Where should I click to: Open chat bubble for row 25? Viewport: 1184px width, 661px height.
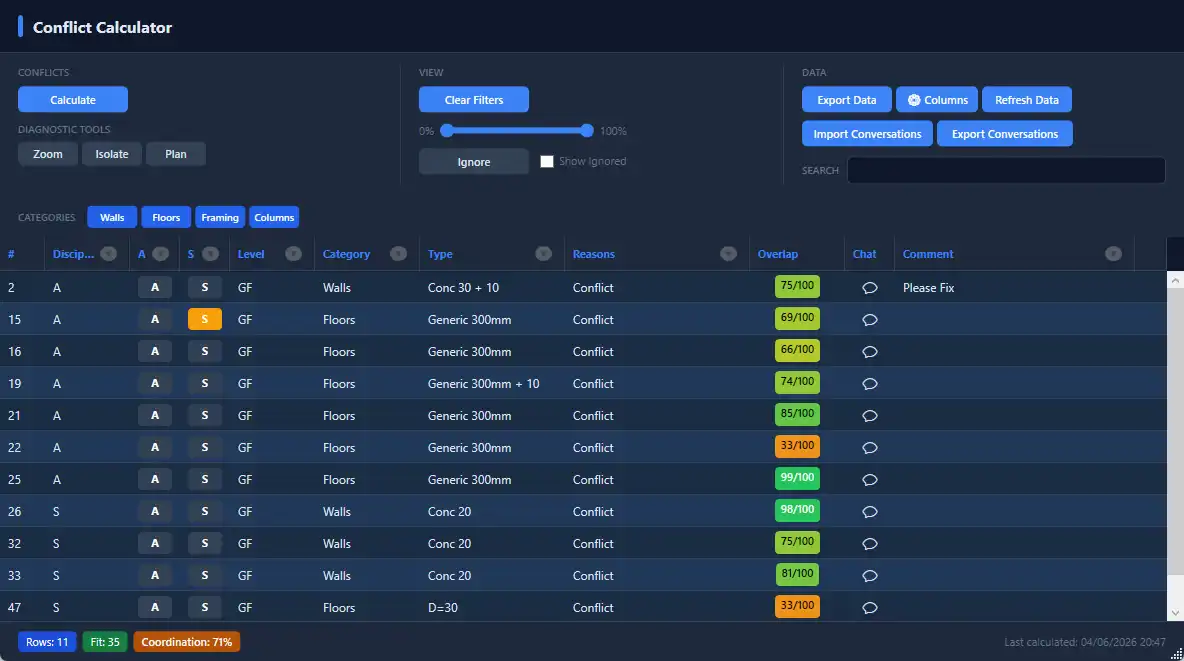(870, 480)
